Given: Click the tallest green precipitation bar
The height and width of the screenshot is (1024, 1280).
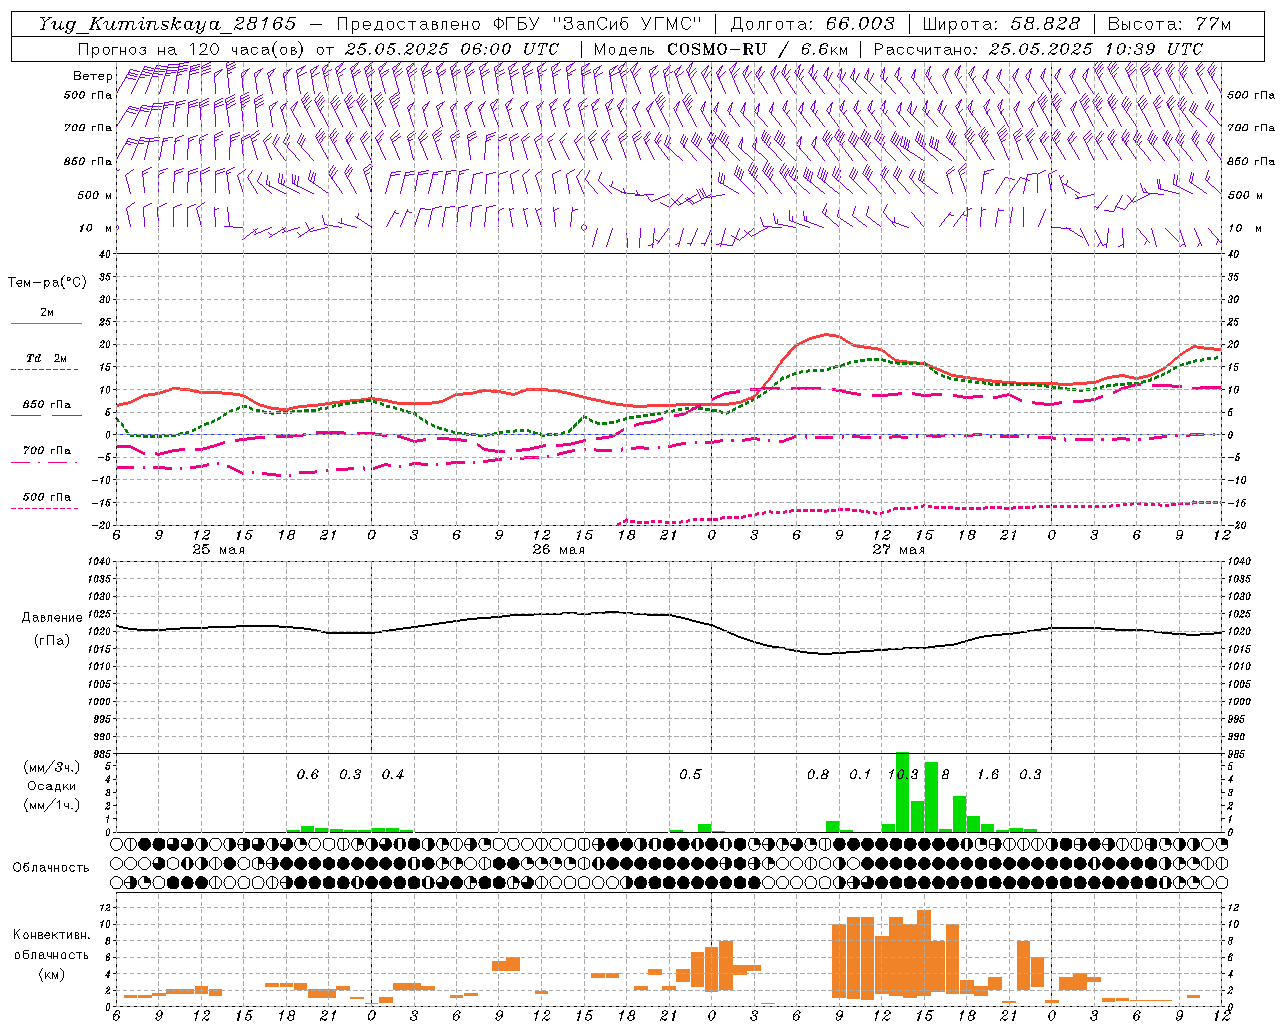Looking at the screenshot, I should [902, 792].
